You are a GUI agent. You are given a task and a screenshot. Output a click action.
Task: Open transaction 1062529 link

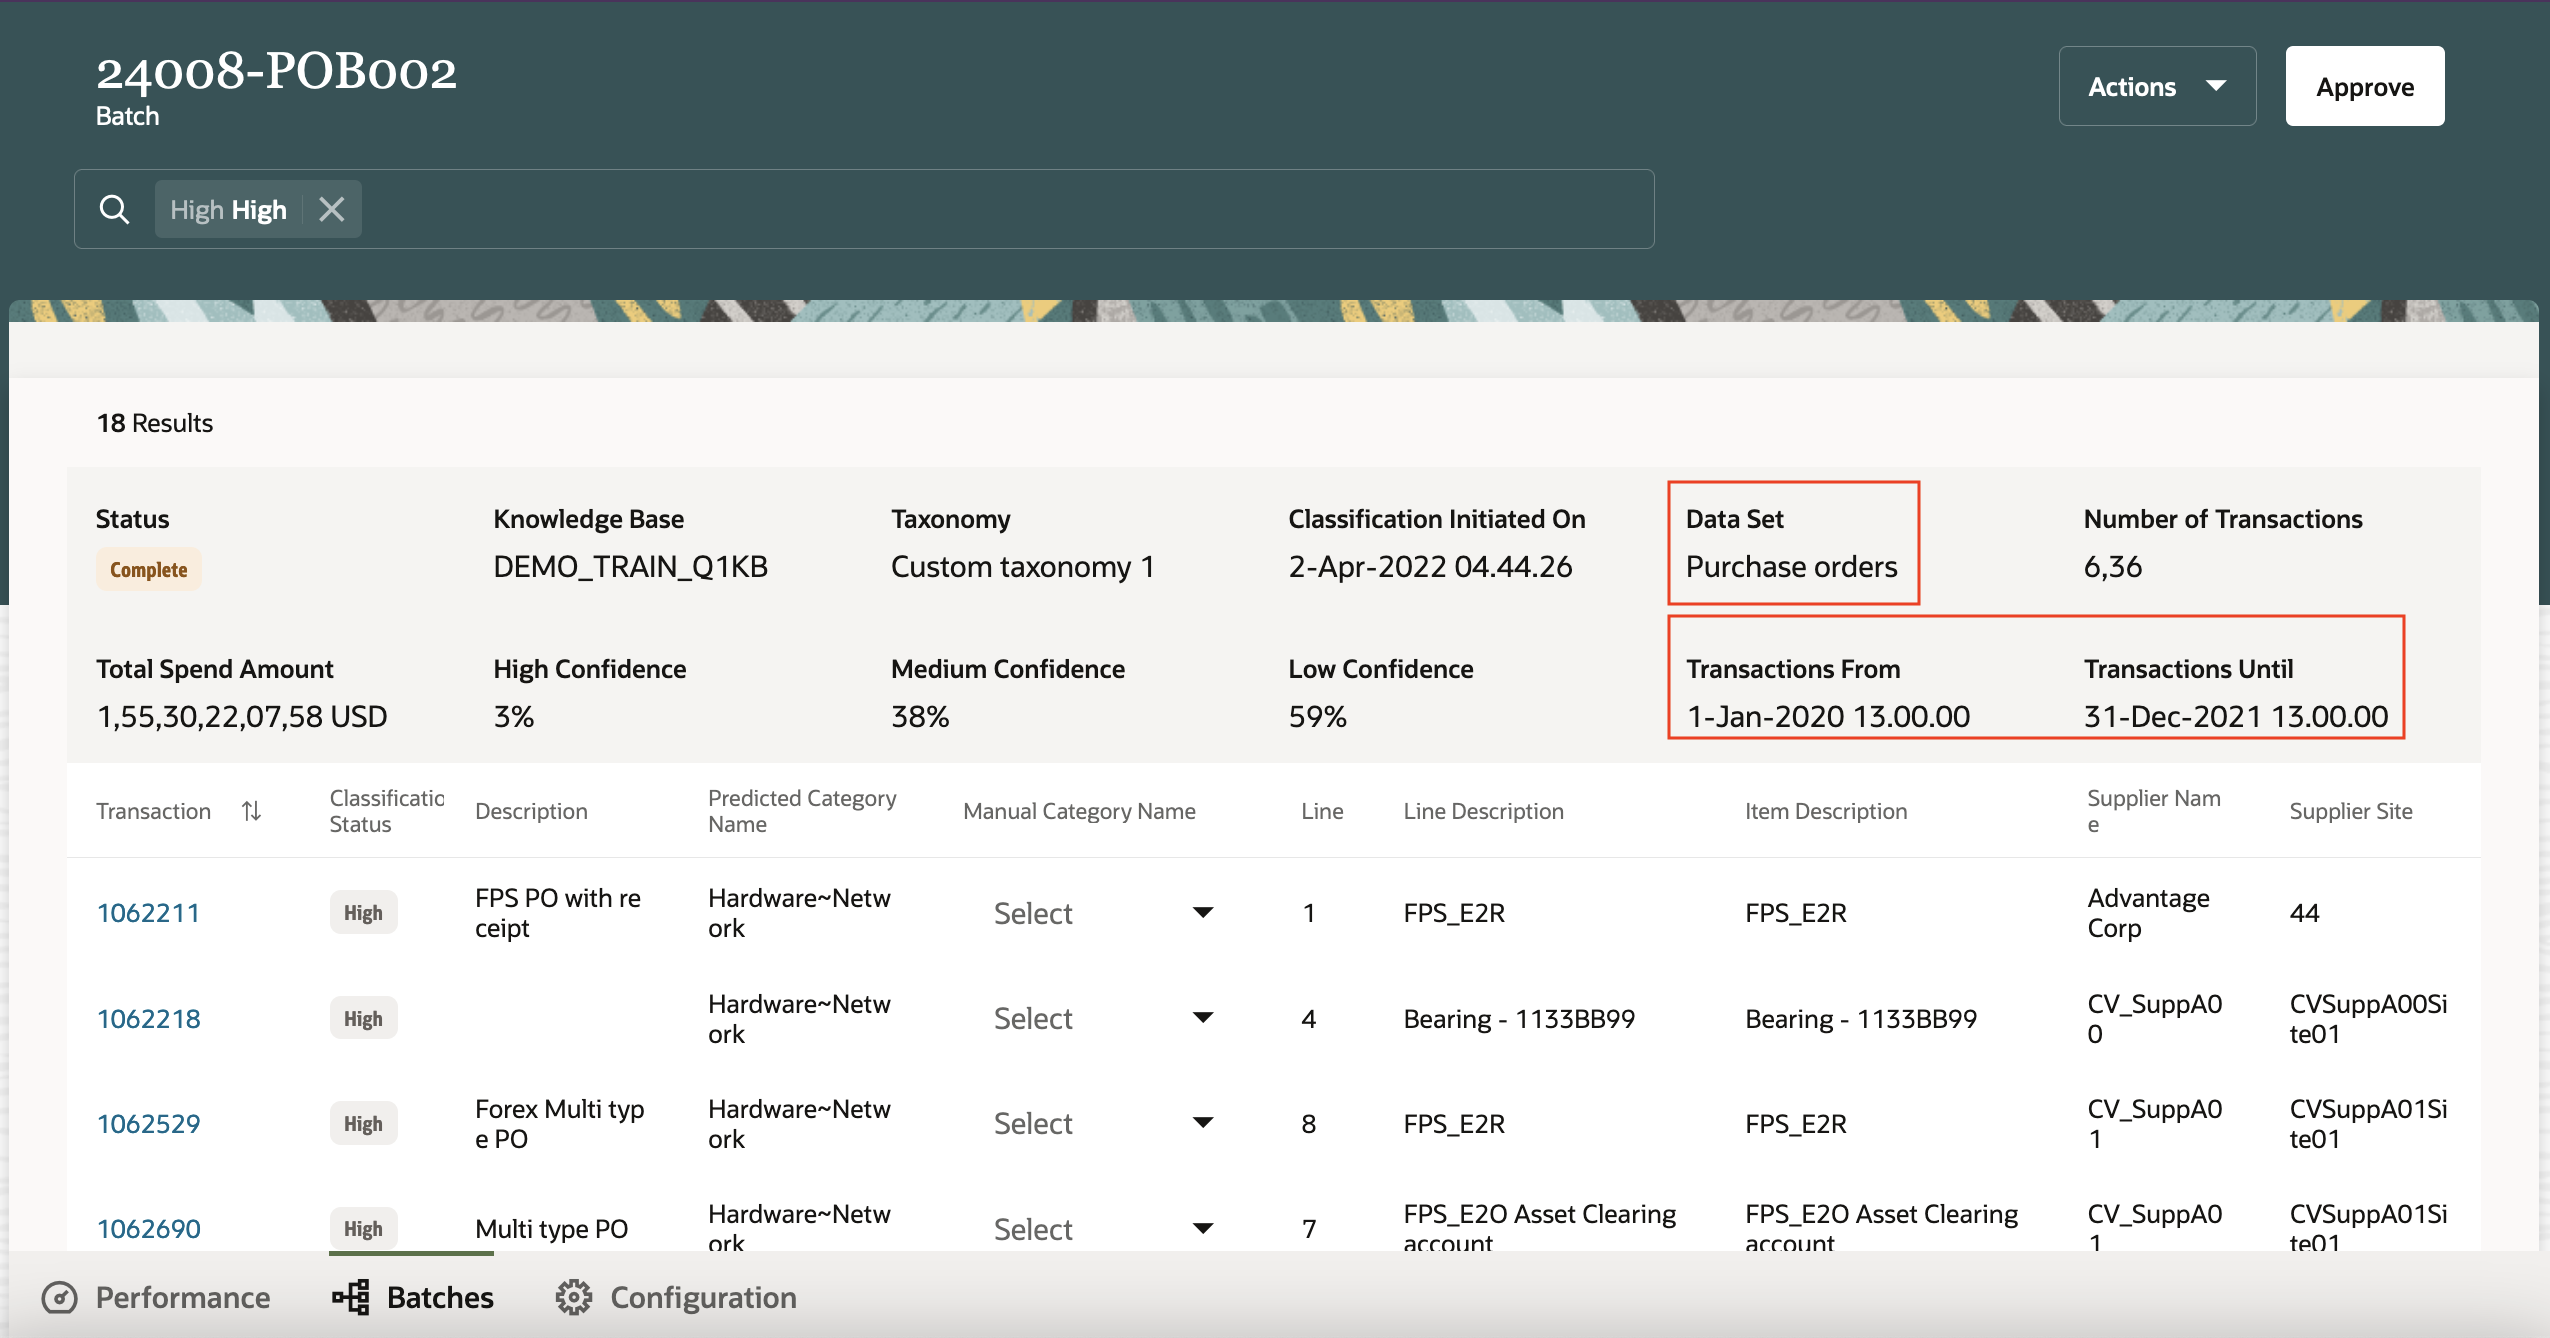pos(148,1123)
